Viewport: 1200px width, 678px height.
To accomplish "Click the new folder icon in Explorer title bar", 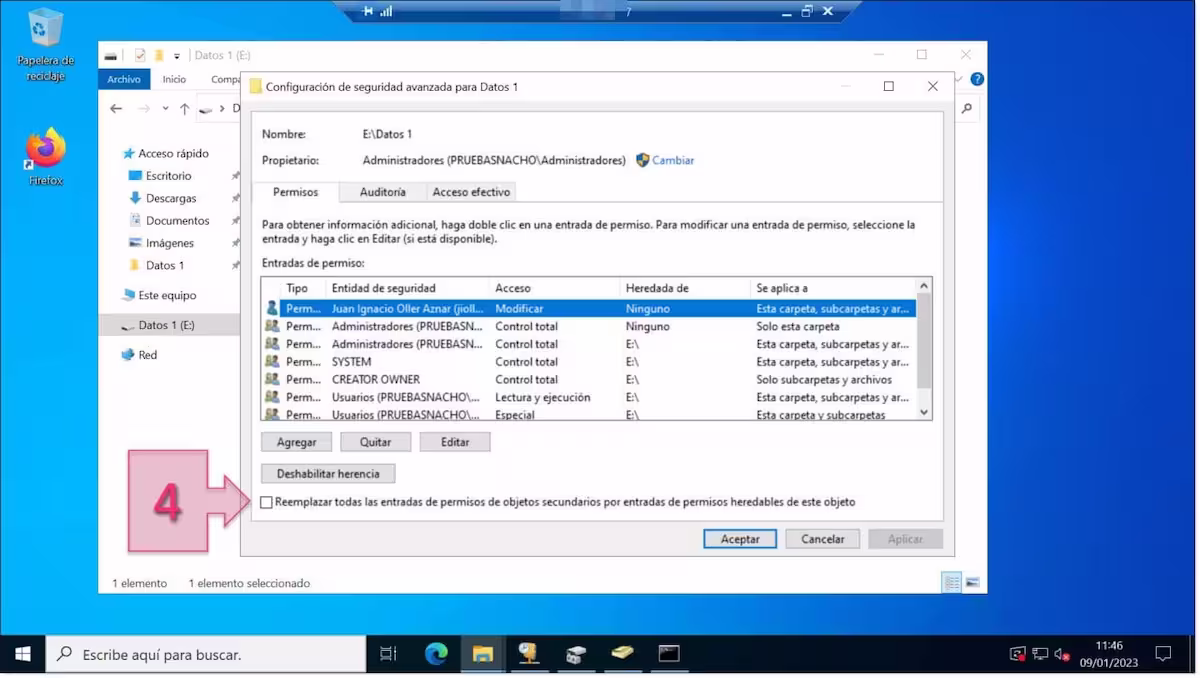I will coord(158,55).
